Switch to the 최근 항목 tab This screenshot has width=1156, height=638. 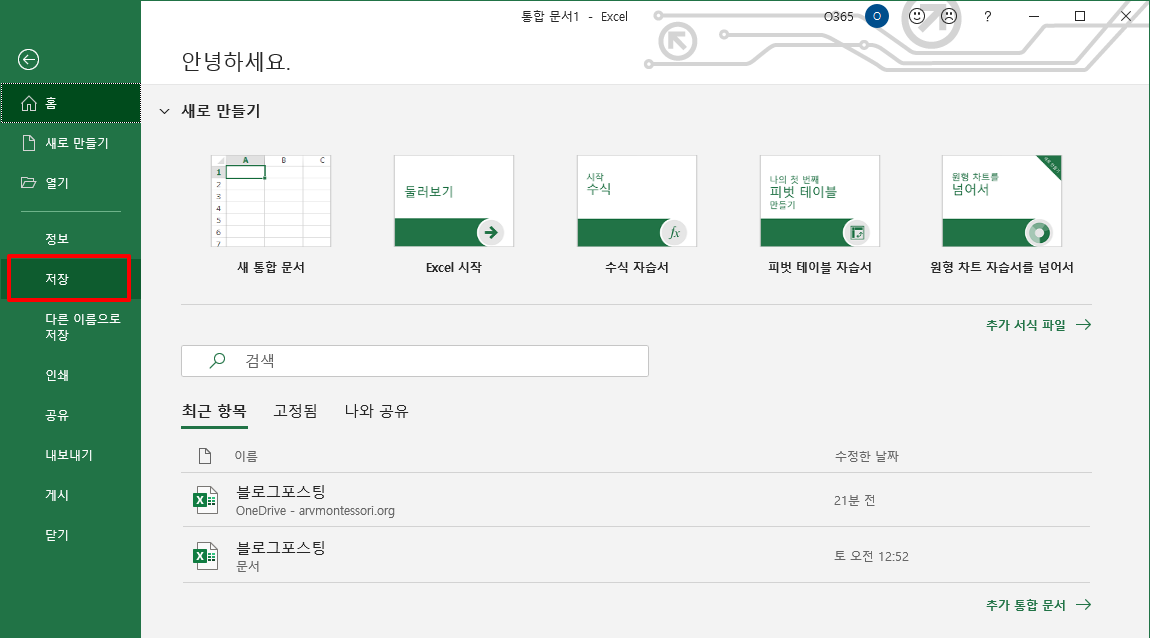[x=214, y=412]
